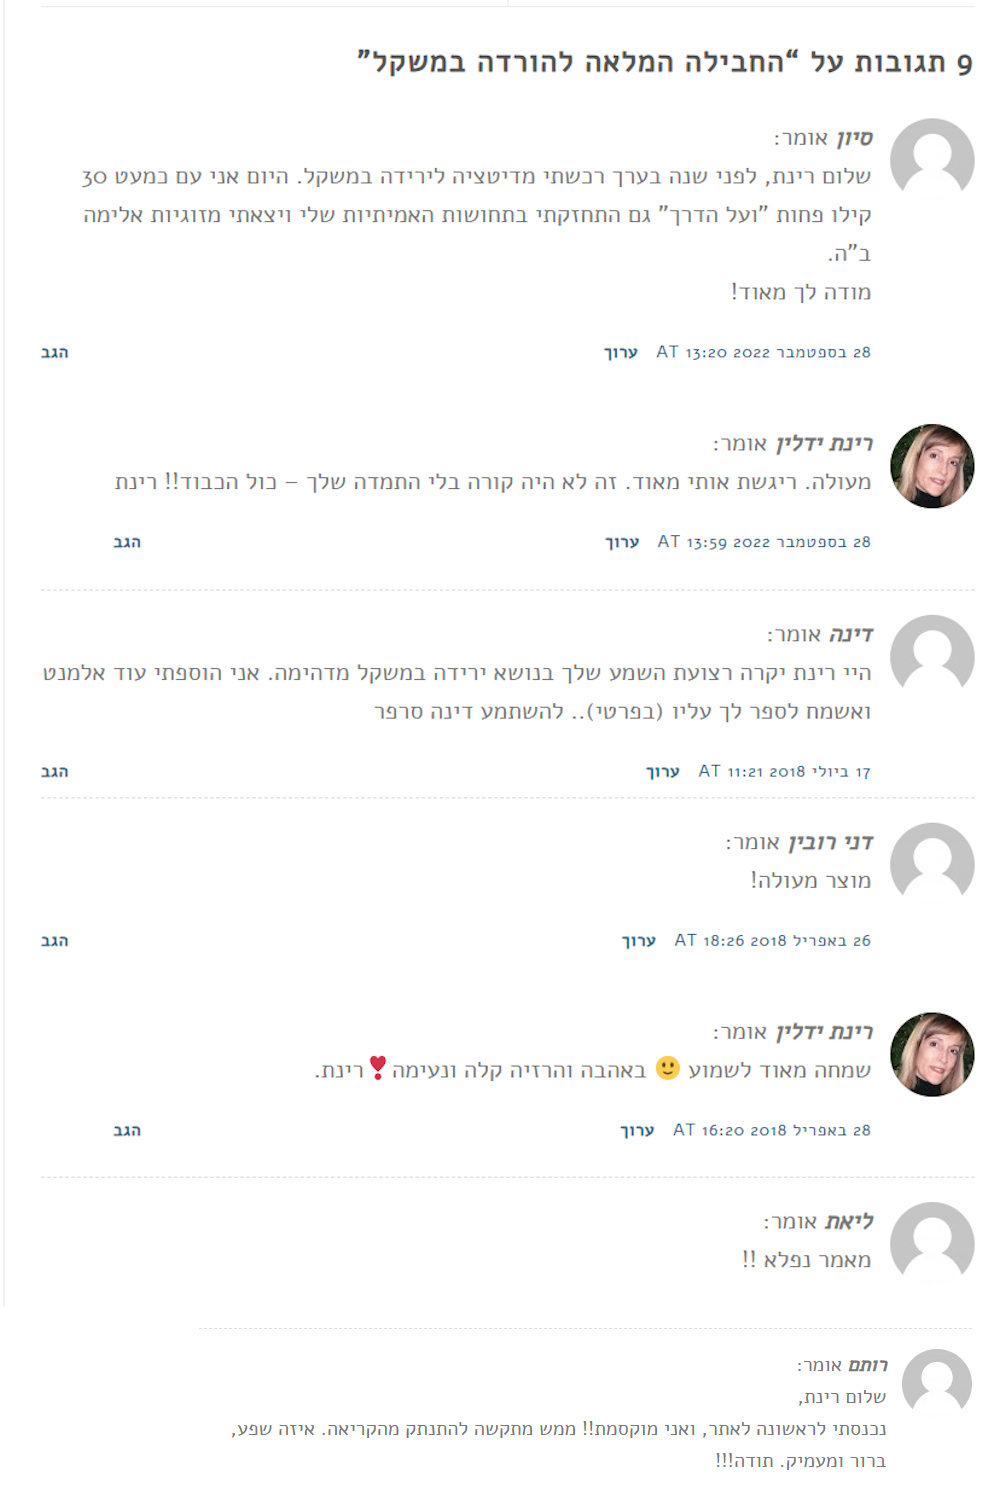Screen dimensions: 1000x1500
Task: Click Liat's gray avatar icon
Action: [932, 1244]
